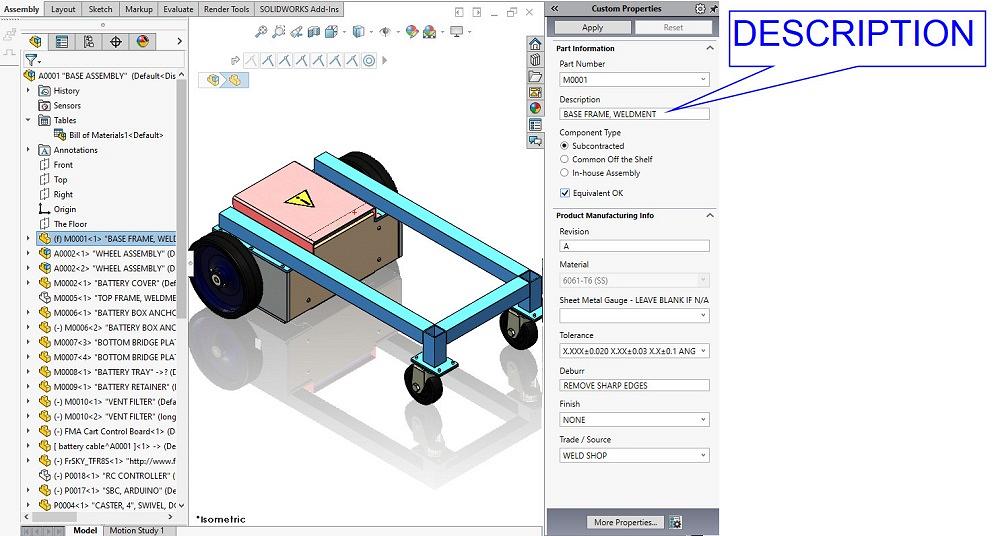Screen dimensions: 1000x536
Task: Open the DimXpertManager crosshair tab
Action: point(115,41)
